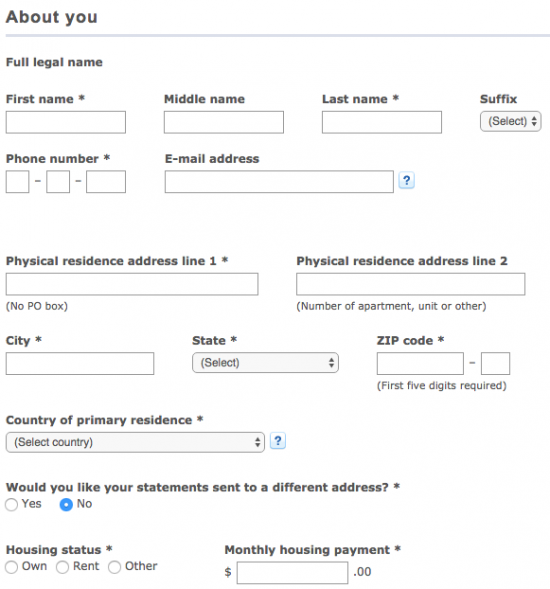Focus Physical residence address line 1

132,284
